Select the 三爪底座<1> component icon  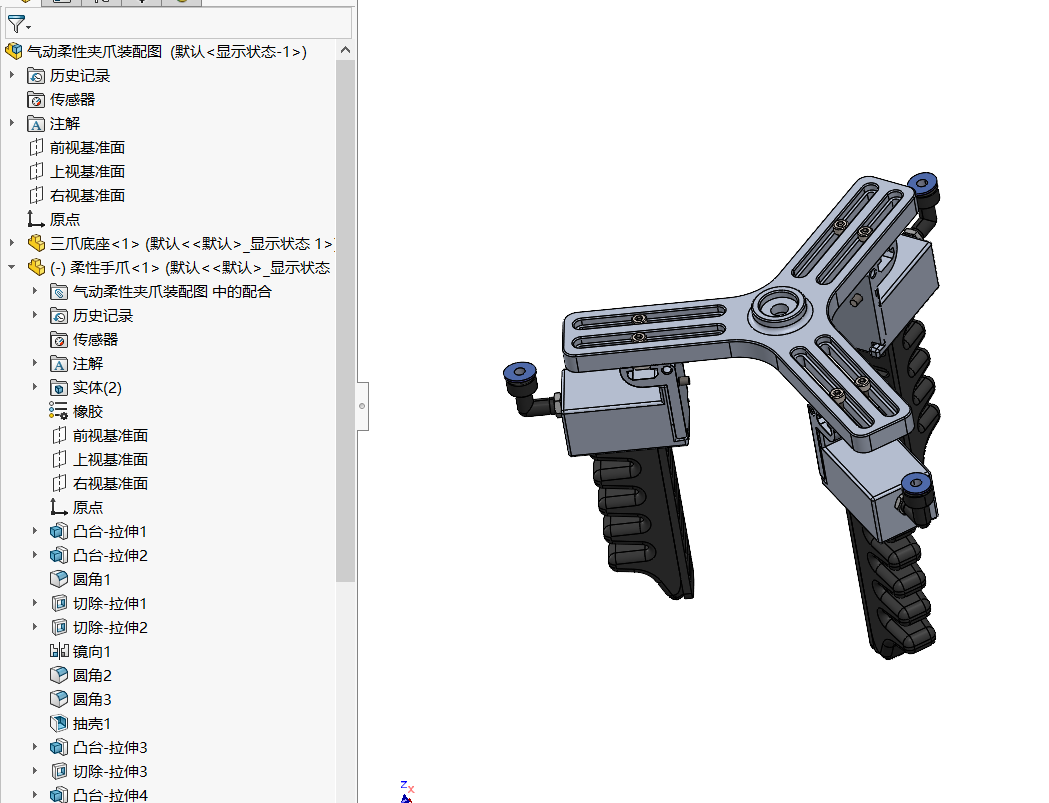(36, 244)
